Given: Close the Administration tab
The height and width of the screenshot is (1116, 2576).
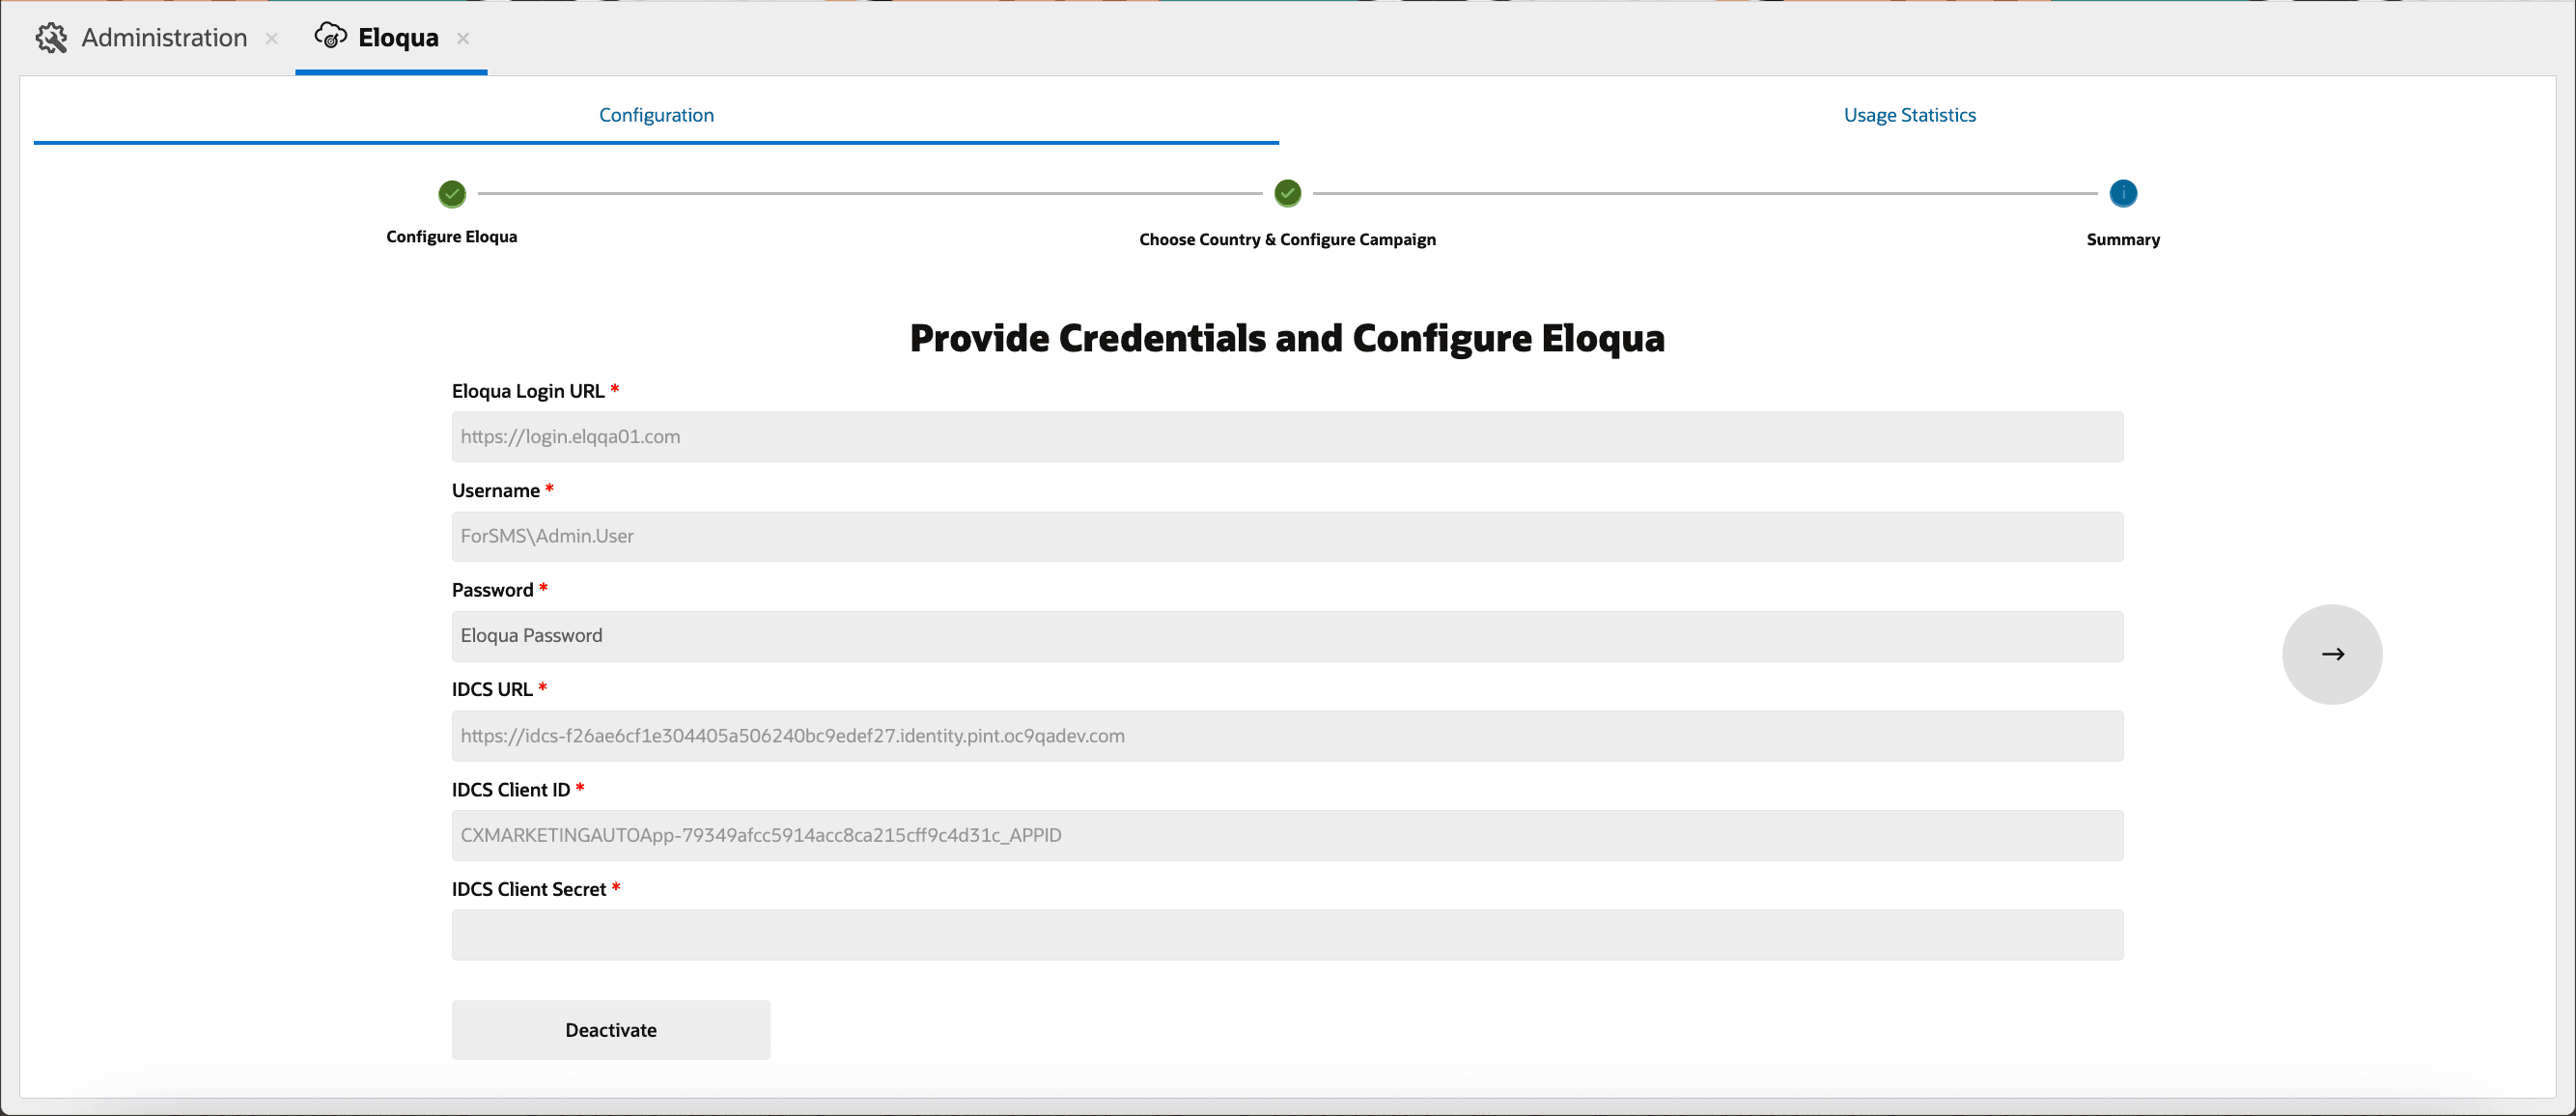Looking at the screenshot, I should point(271,38).
